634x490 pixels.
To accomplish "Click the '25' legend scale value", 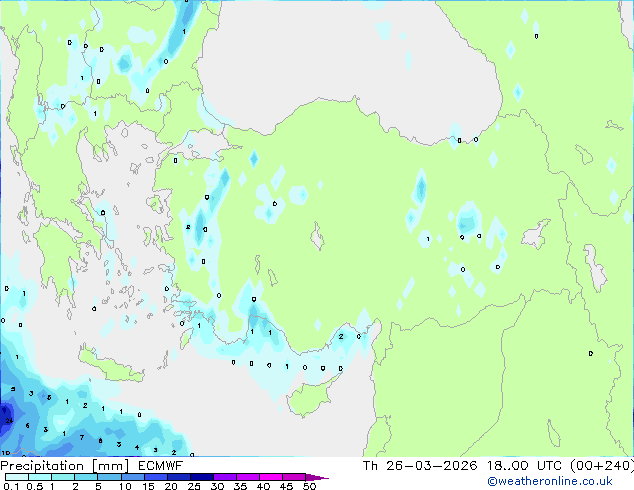I will 194,486.
